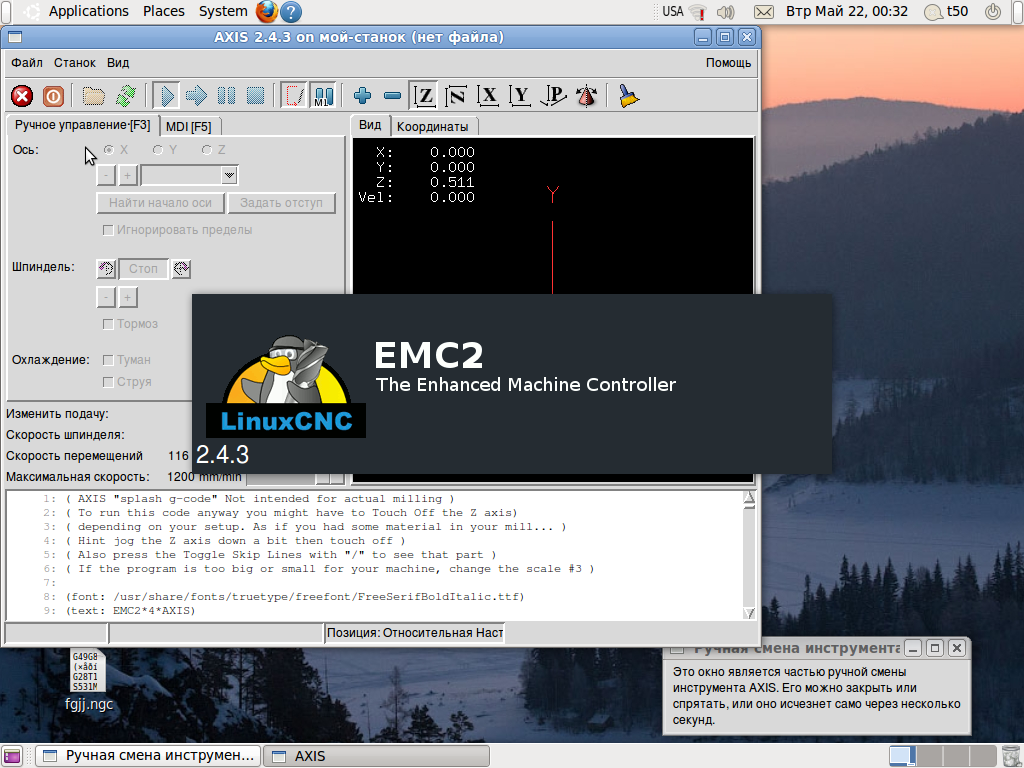Increase spindle speed plus button
Viewport: 1024px width, 768px height.
127,297
